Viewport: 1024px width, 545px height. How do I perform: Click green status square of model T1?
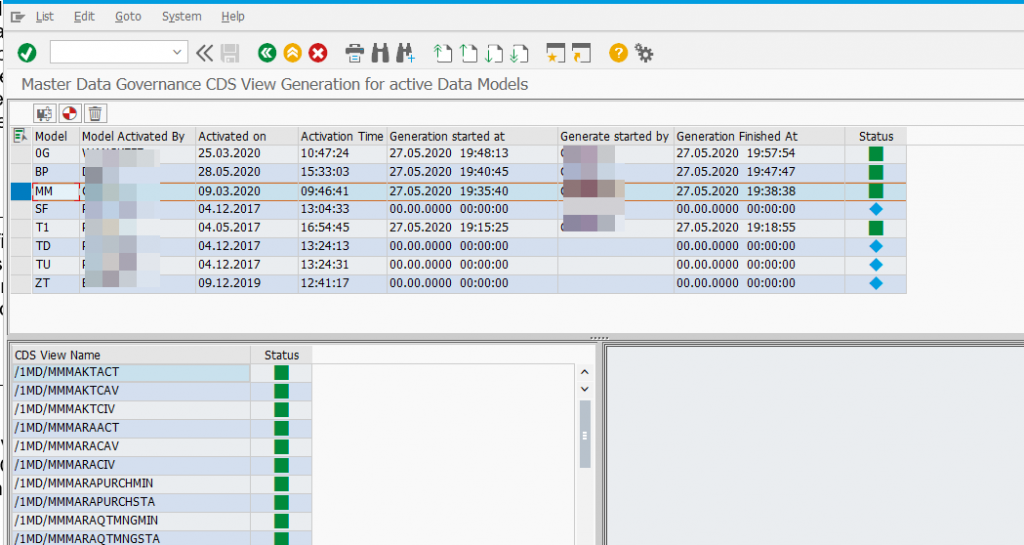[876, 228]
